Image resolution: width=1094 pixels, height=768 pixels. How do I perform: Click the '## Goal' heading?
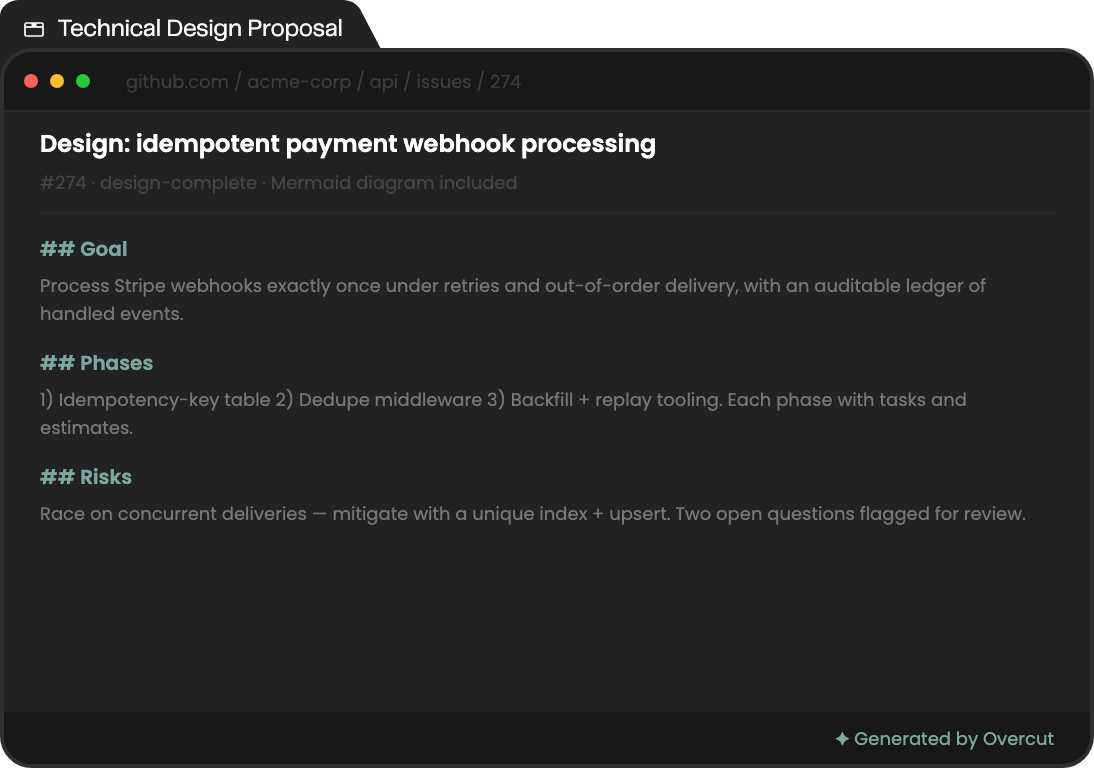(84, 249)
